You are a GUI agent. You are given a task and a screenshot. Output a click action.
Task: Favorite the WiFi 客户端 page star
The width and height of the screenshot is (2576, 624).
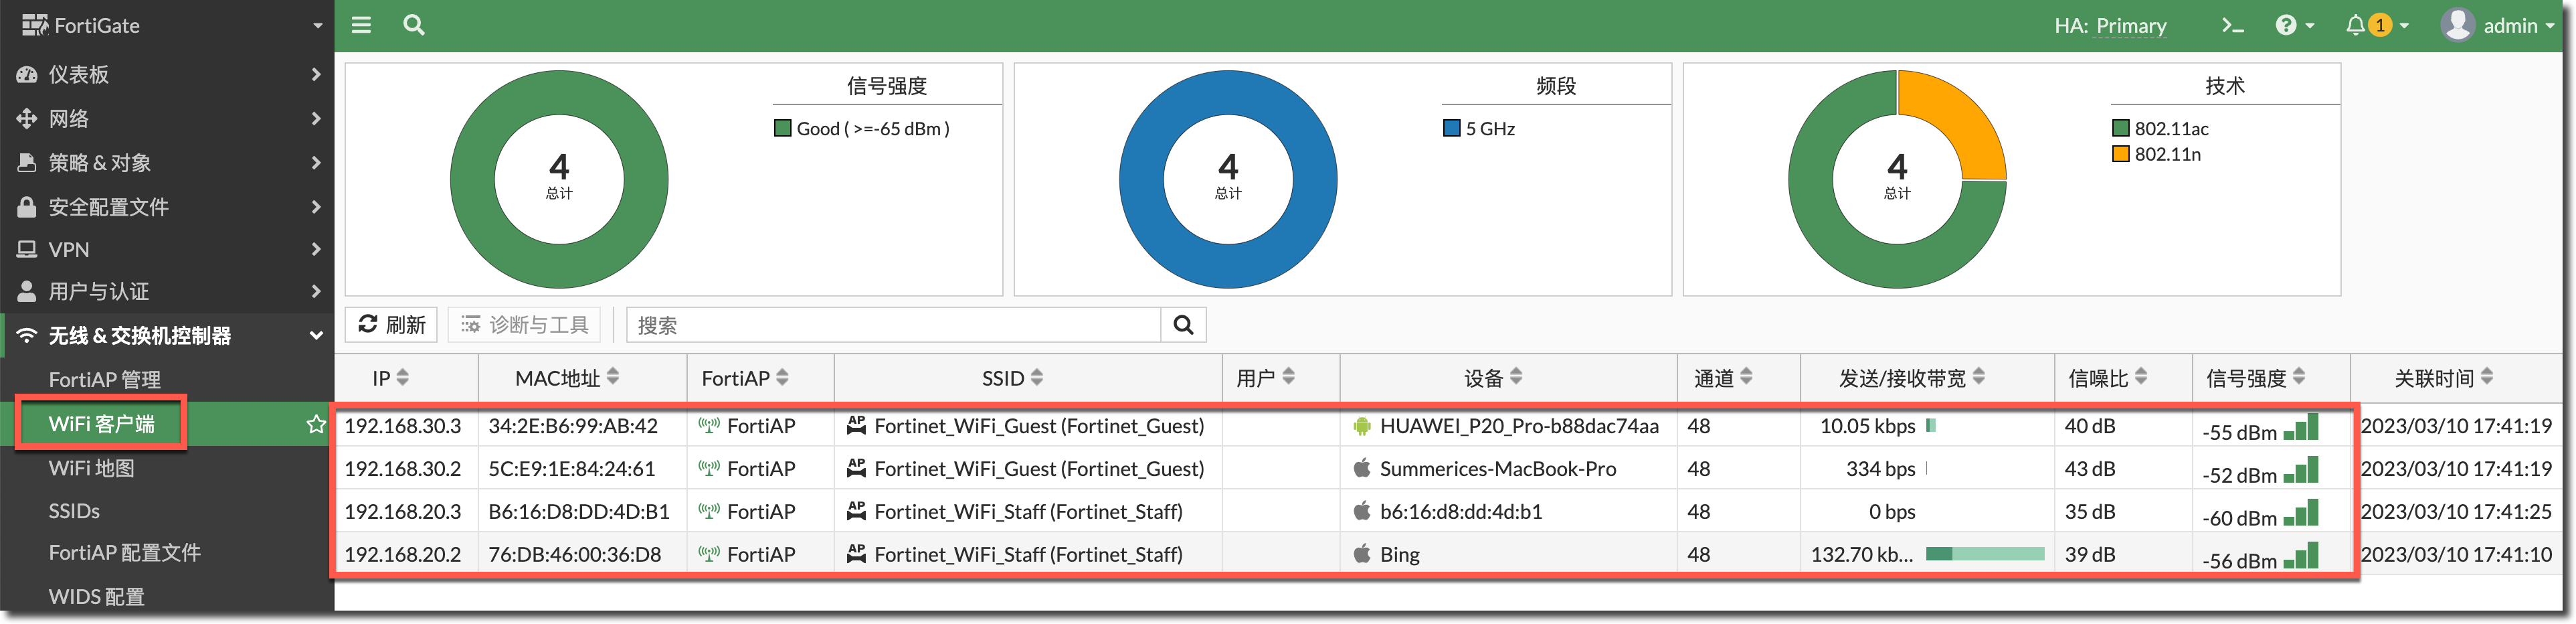point(316,424)
